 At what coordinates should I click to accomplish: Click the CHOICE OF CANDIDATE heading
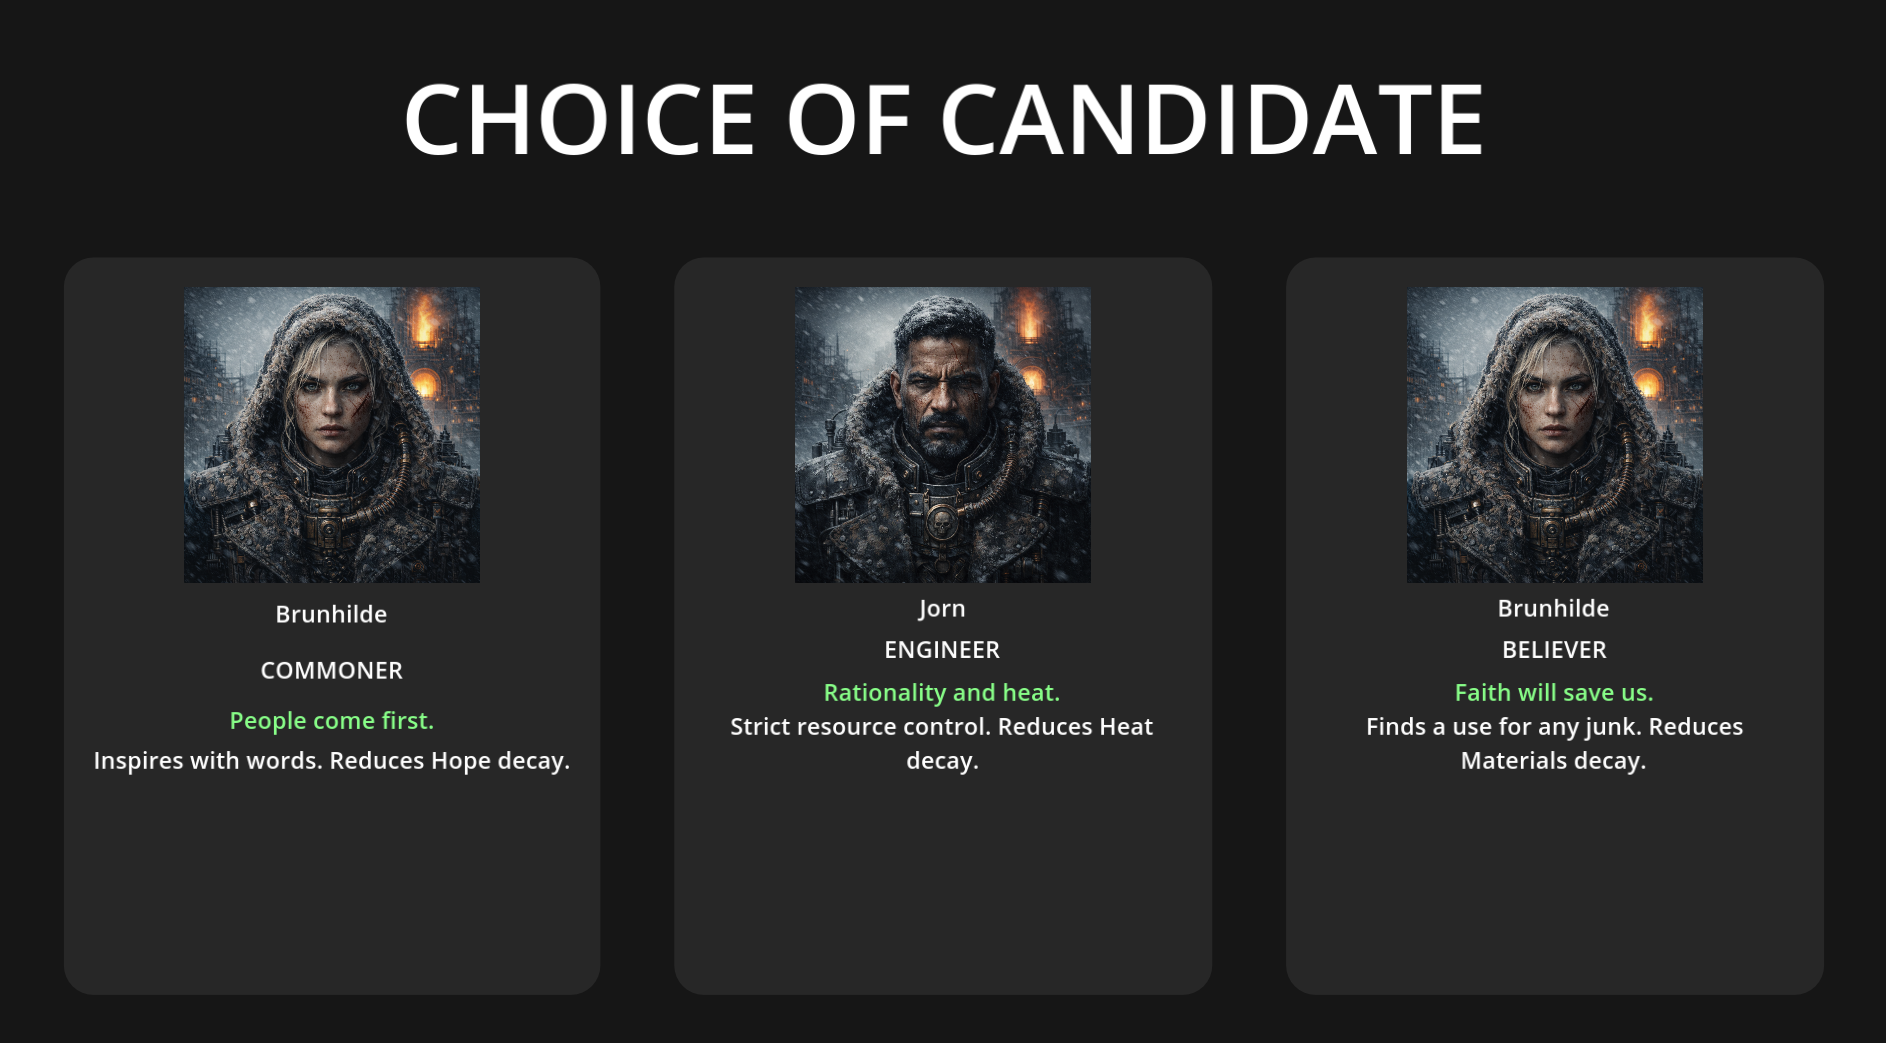(x=943, y=120)
